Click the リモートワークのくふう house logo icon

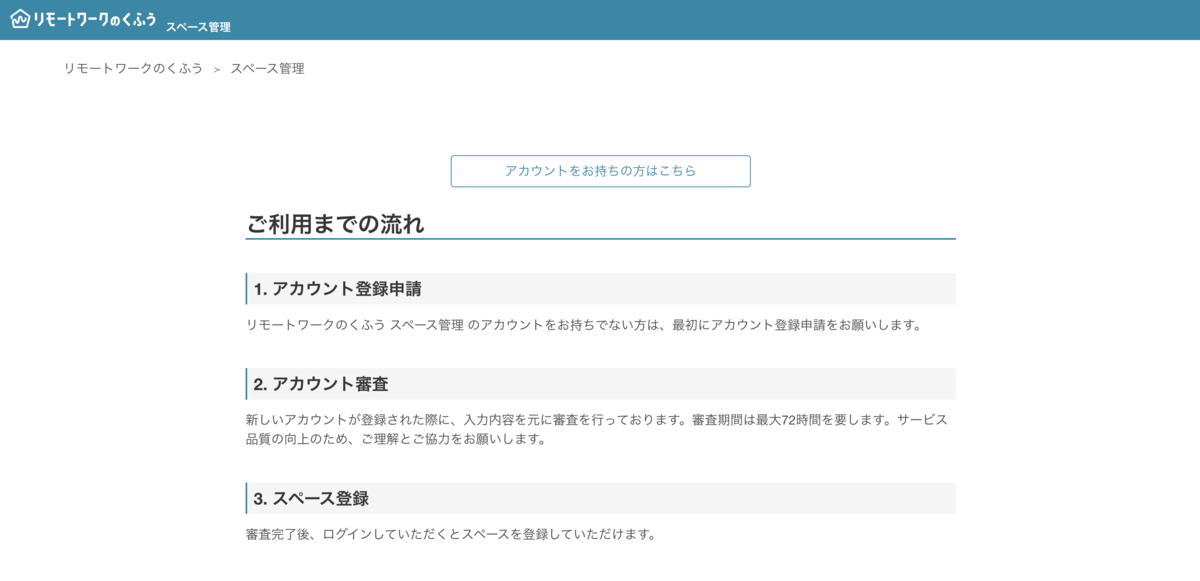(20, 18)
